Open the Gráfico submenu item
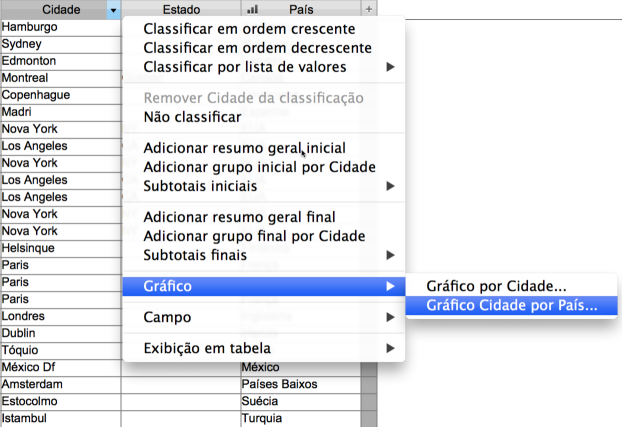This screenshot has height=427, width=622. pyautogui.click(x=264, y=286)
